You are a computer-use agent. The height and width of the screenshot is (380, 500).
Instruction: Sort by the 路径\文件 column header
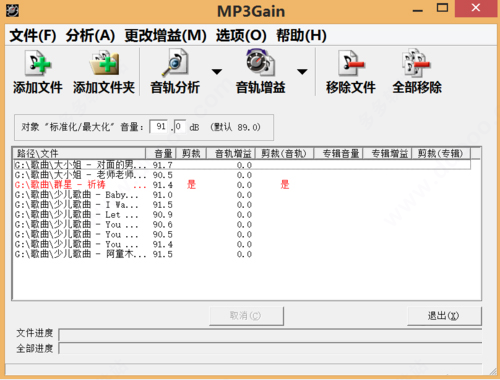click(x=79, y=154)
